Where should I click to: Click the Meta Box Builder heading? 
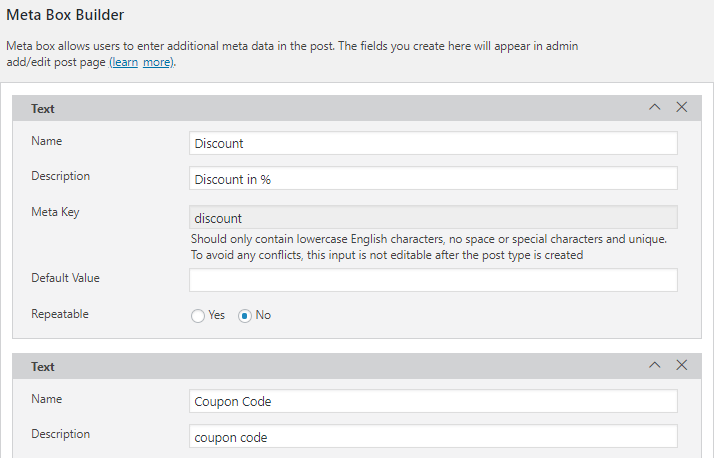(65, 15)
